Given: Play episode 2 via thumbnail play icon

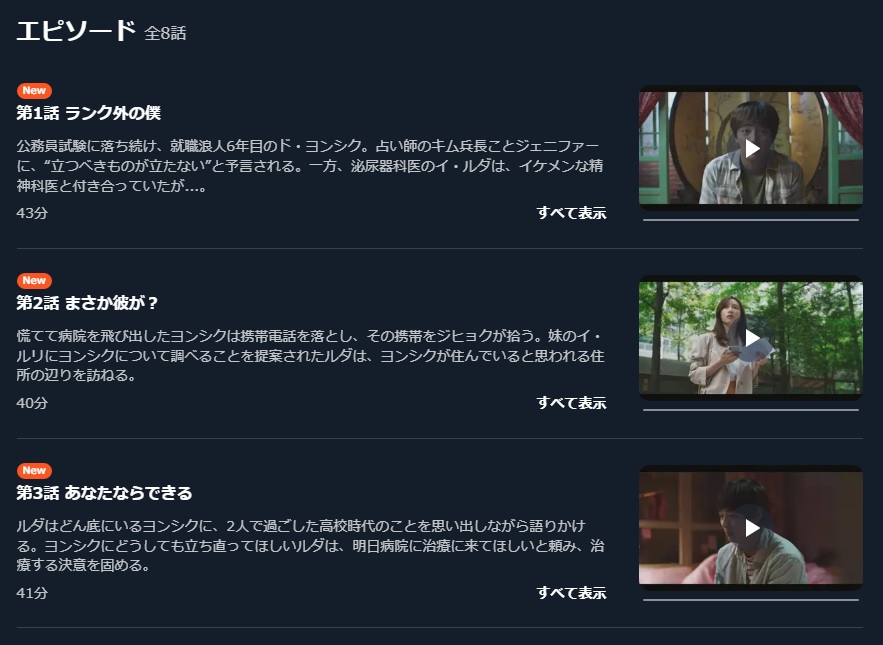Looking at the screenshot, I should tap(752, 338).
